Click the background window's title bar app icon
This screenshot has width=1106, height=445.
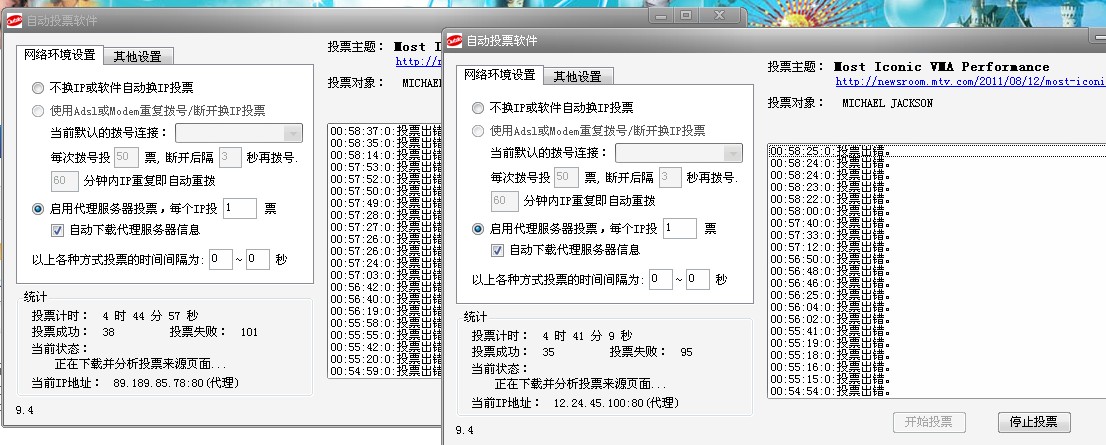12,18
